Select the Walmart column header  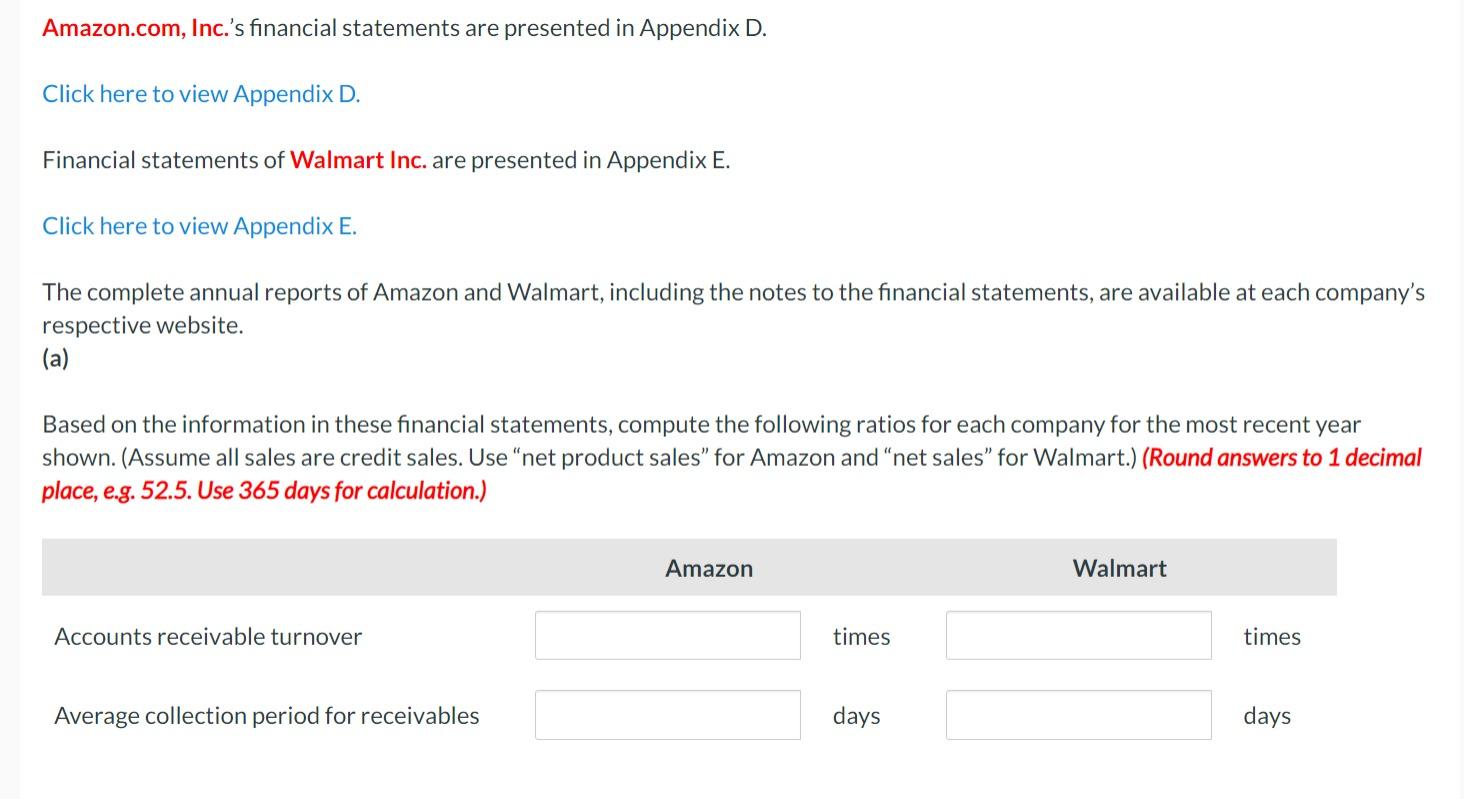coord(1118,567)
